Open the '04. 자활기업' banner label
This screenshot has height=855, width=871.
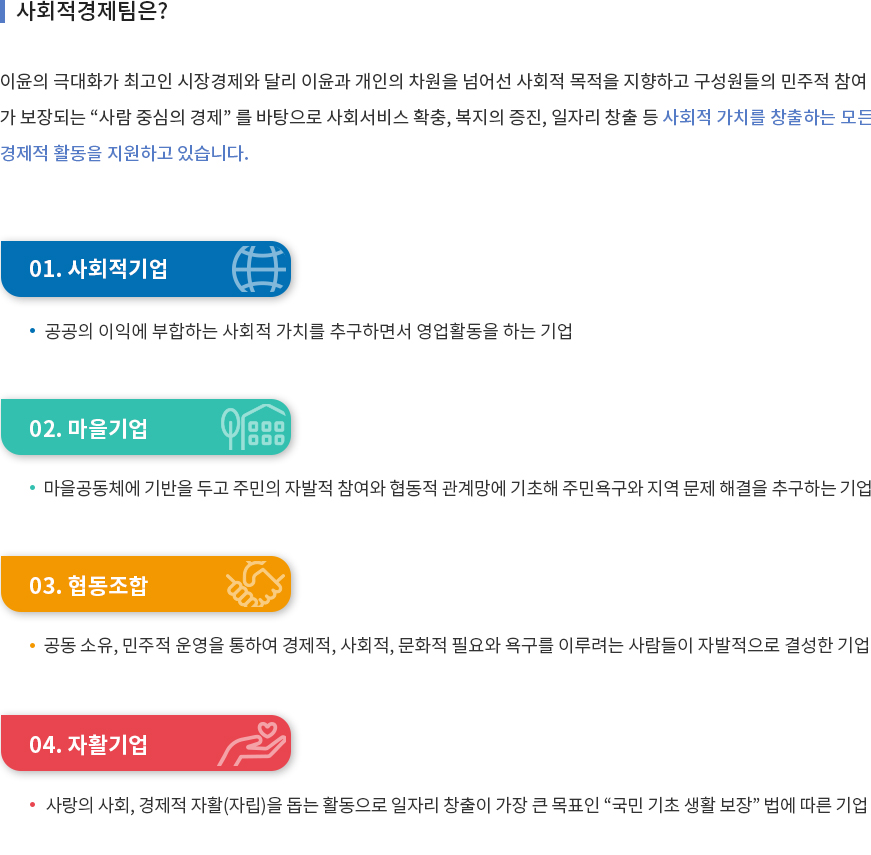88,744
